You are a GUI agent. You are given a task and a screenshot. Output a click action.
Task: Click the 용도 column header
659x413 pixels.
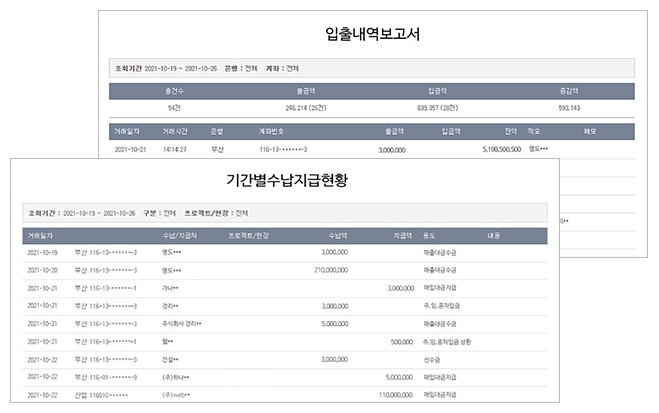(430, 236)
